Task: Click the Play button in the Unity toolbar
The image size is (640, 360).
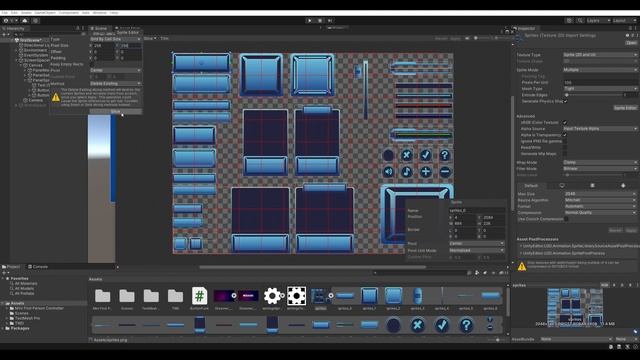Action: pos(309,20)
